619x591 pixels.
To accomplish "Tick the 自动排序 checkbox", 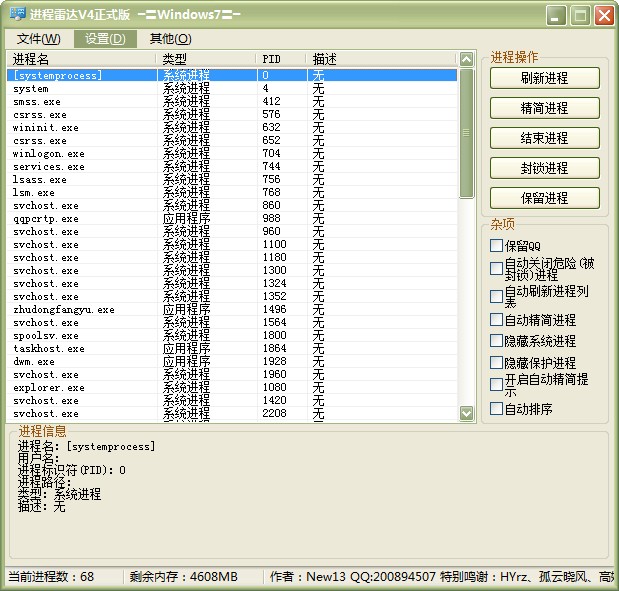I will 496,408.
